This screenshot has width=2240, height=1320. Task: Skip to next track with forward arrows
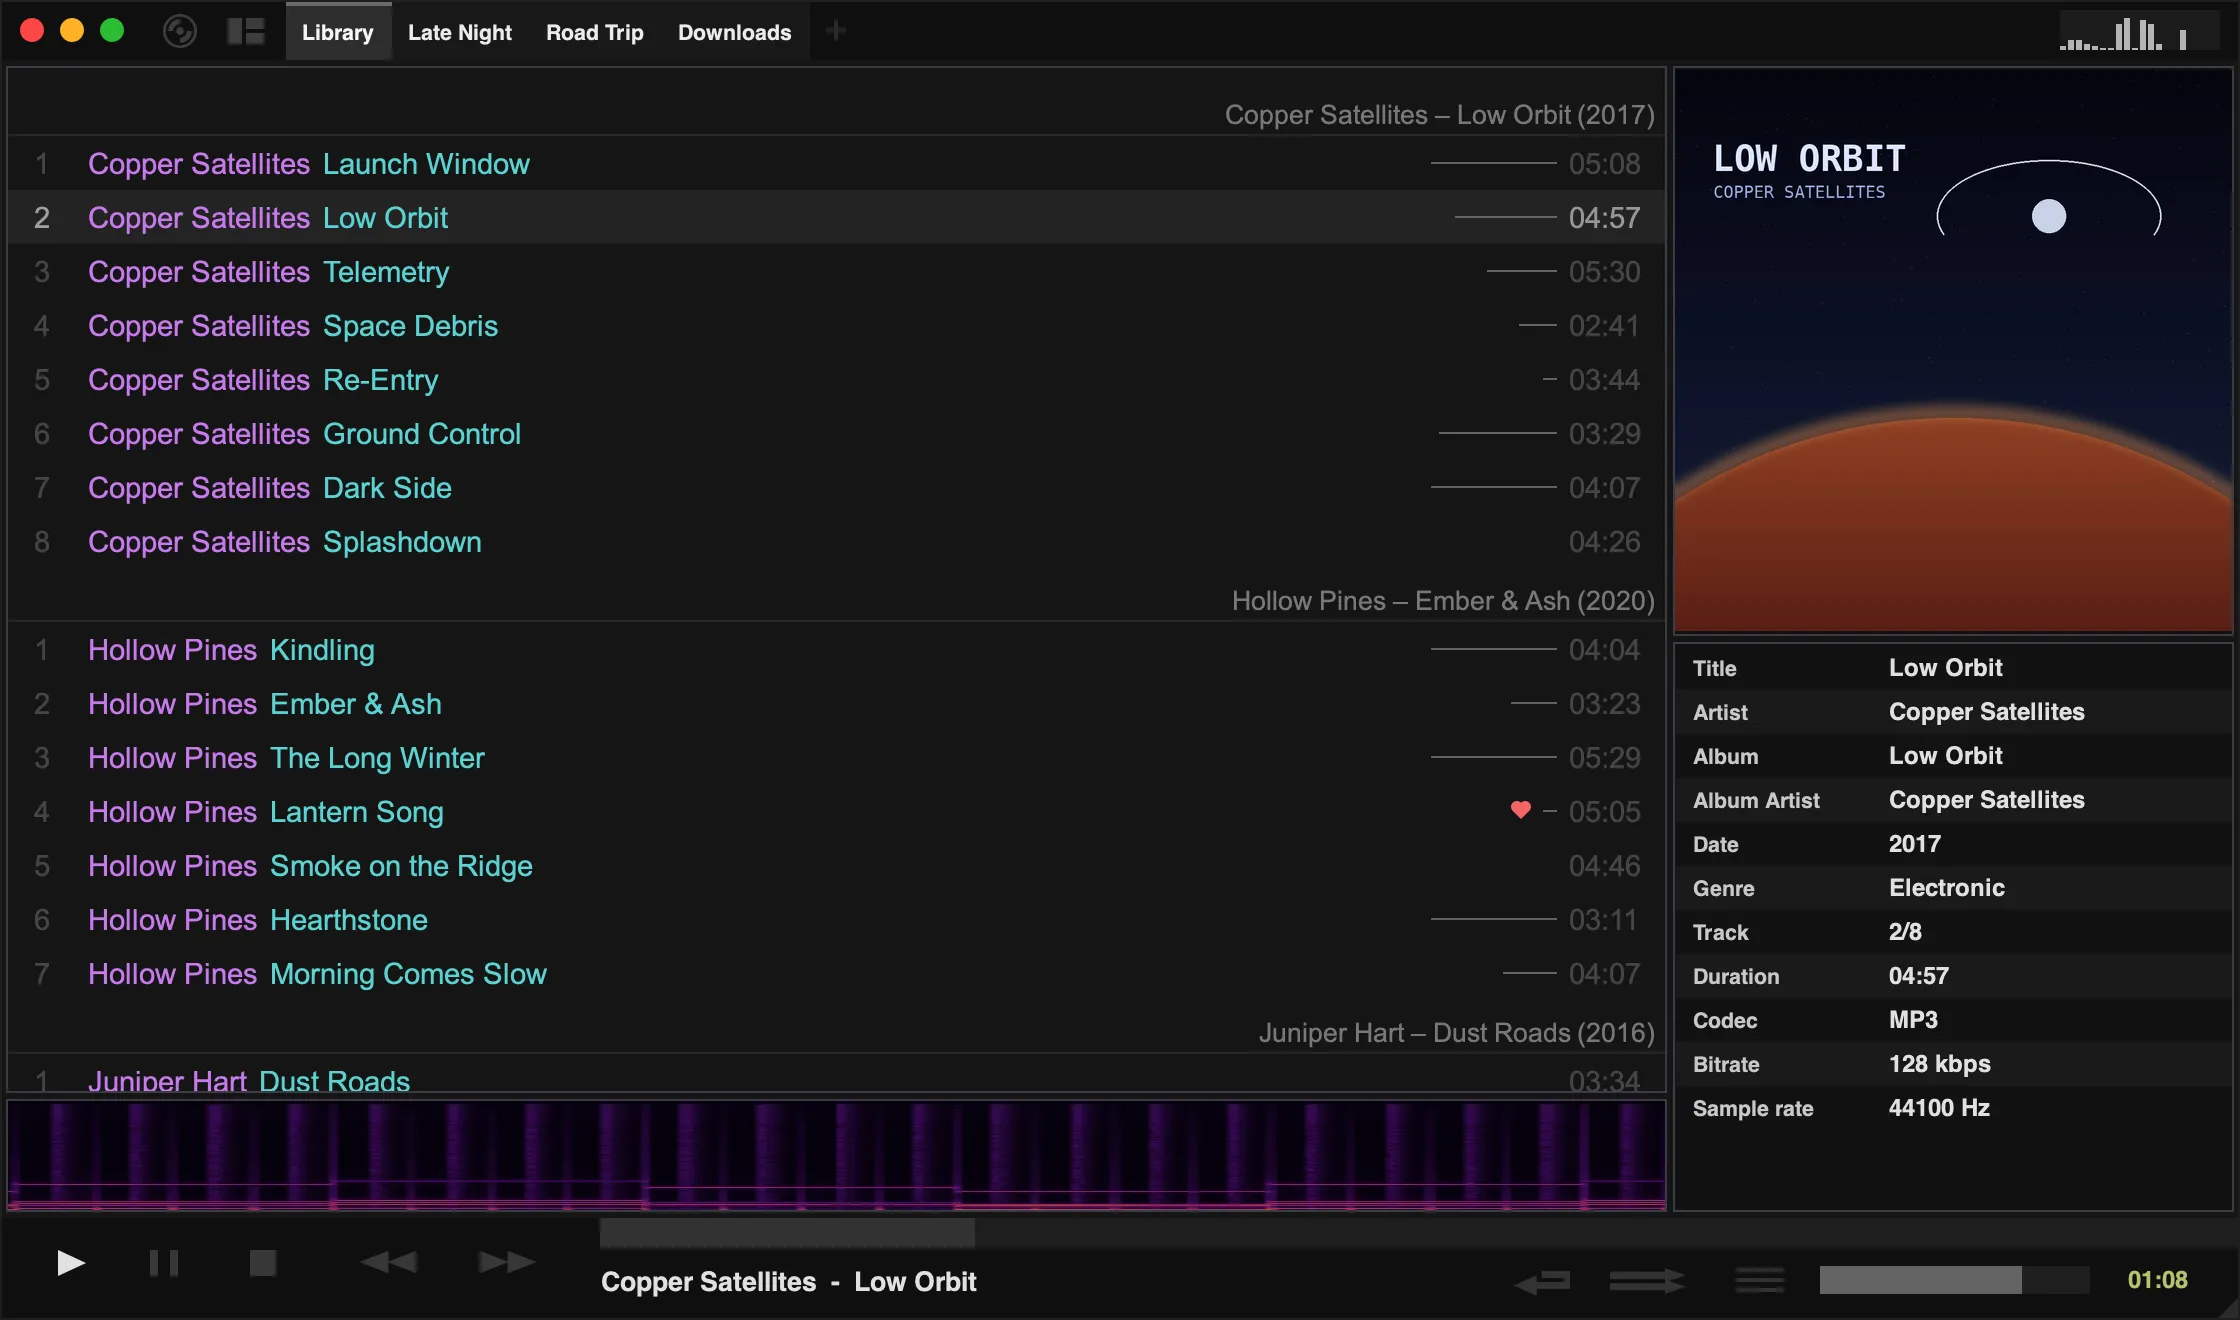pyautogui.click(x=507, y=1263)
